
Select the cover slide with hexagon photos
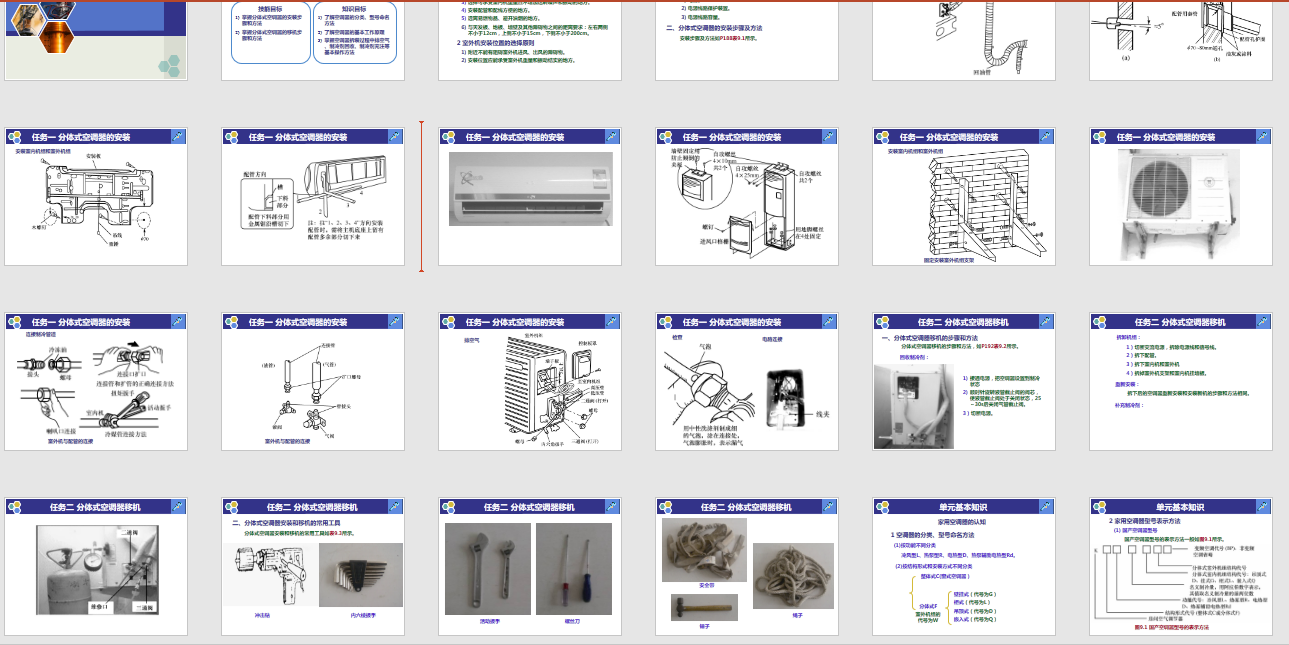pos(96,40)
